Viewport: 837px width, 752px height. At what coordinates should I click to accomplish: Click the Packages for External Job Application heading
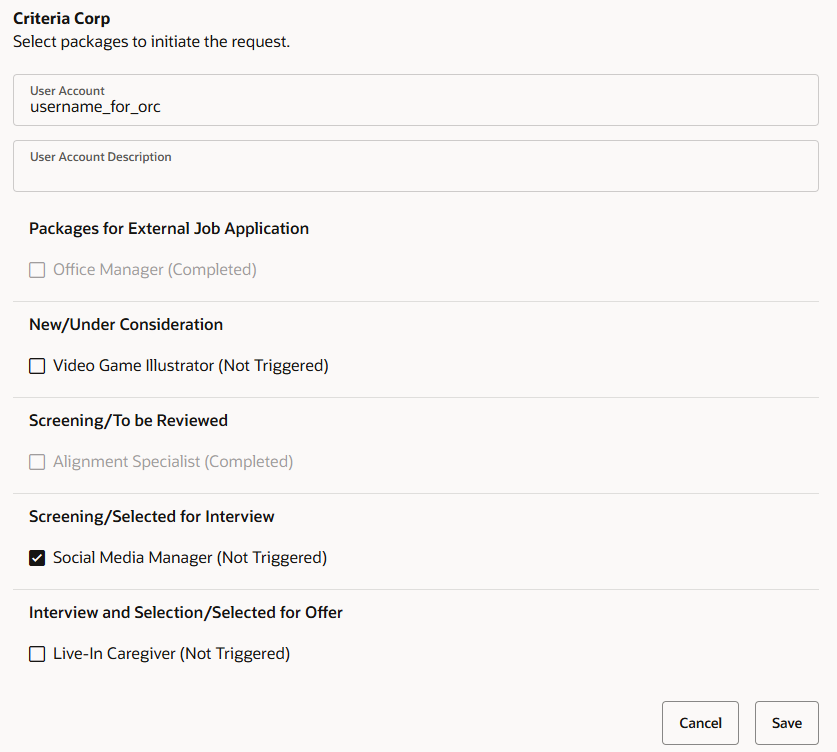pos(169,228)
